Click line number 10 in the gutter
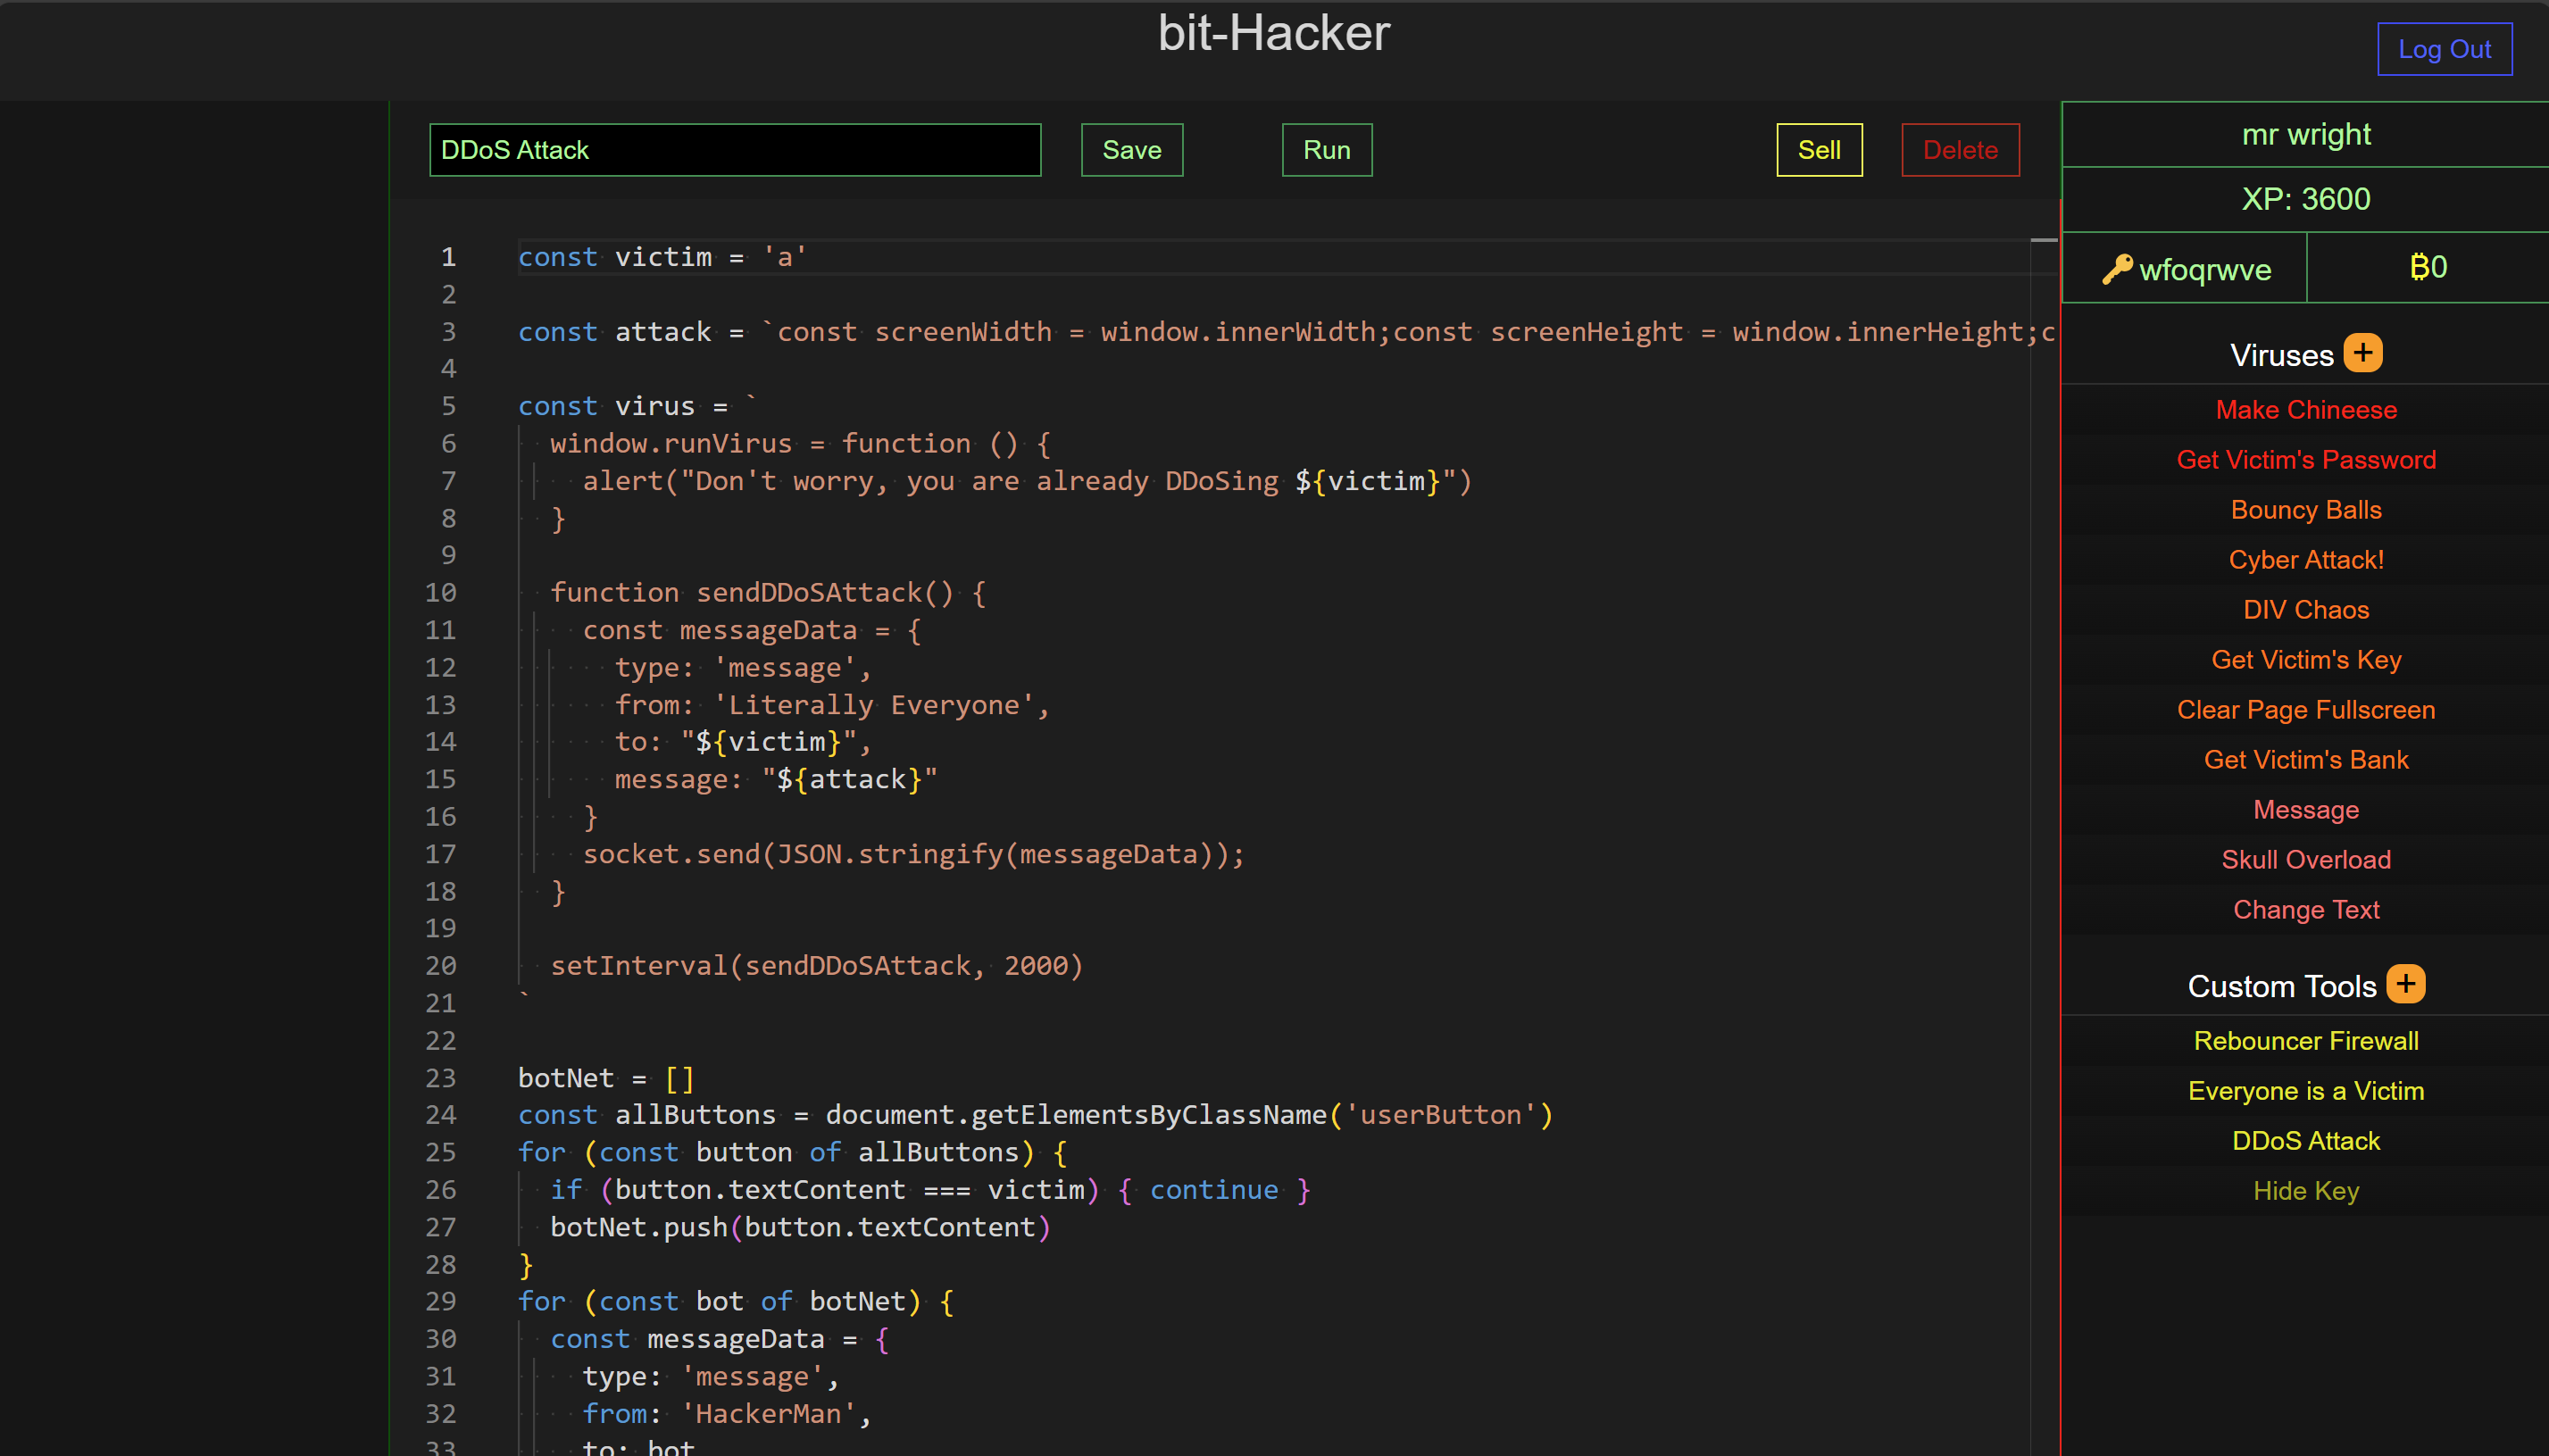 tap(440, 592)
